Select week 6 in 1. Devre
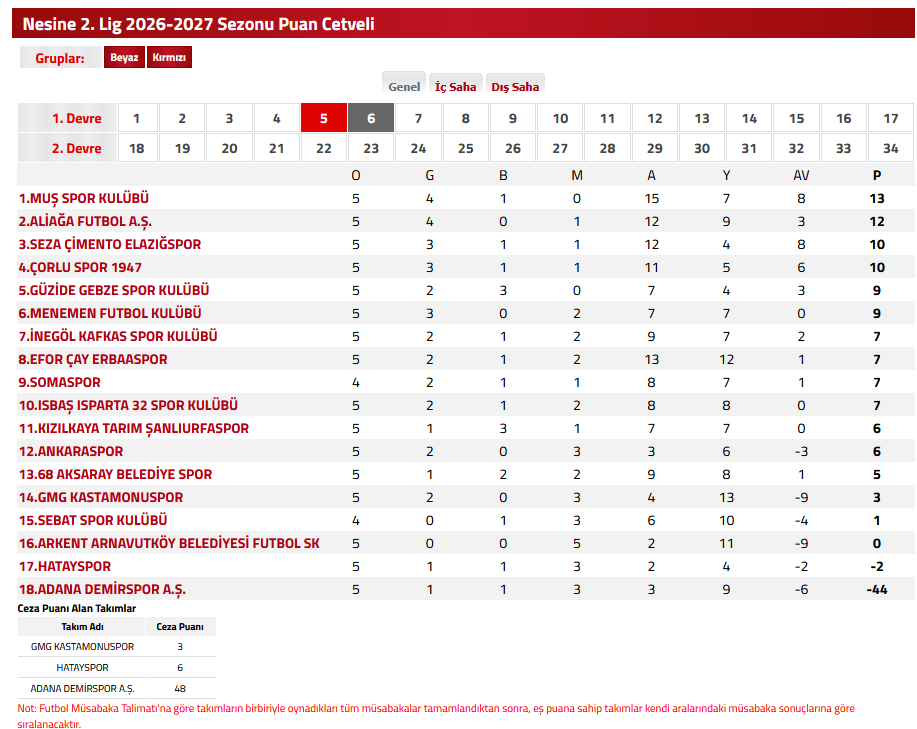This screenshot has width=917, height=729. (371, 118)
